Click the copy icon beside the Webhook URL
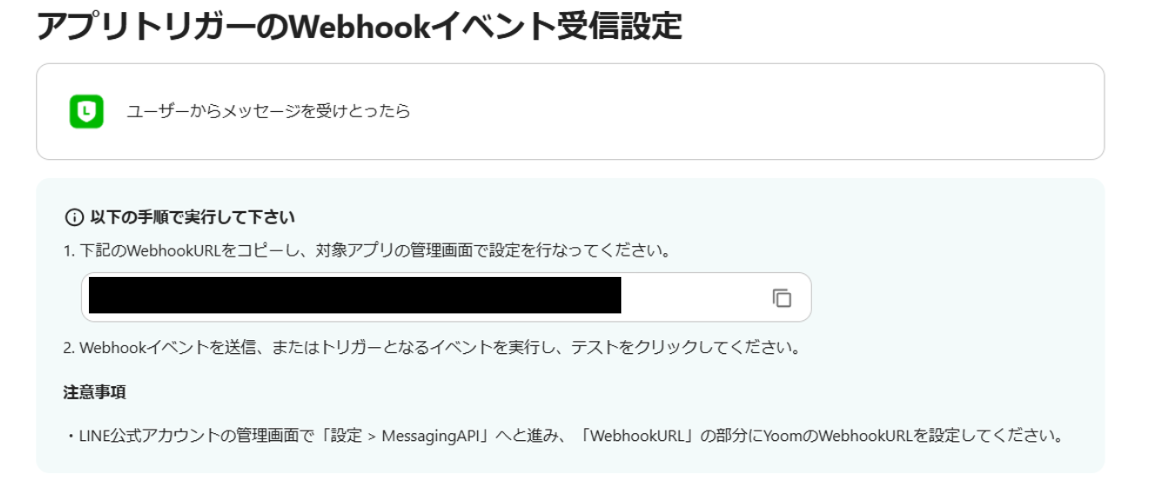 coord(781,298)
